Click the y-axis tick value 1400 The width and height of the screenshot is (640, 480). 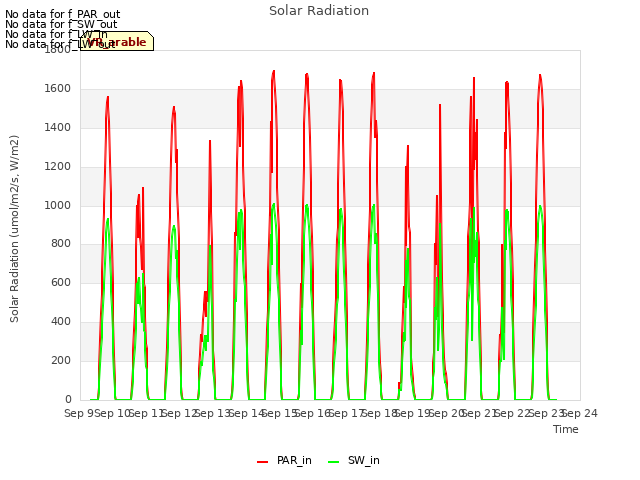coord(58,127)
